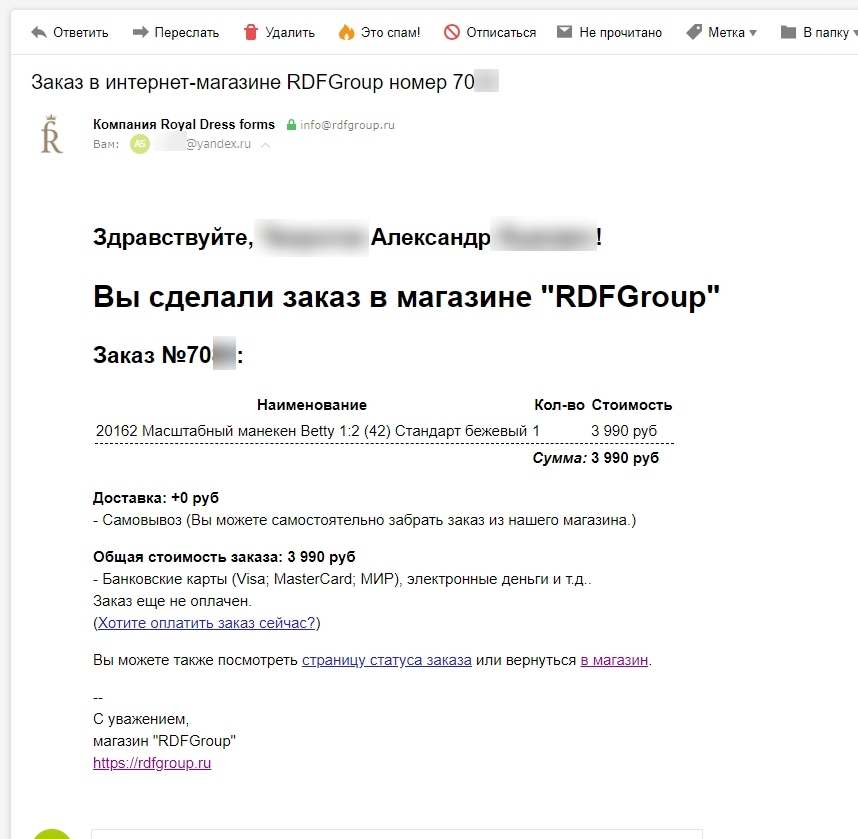
Task: Click sender address info@rdfgroup.ru
Action: (347, 125)
